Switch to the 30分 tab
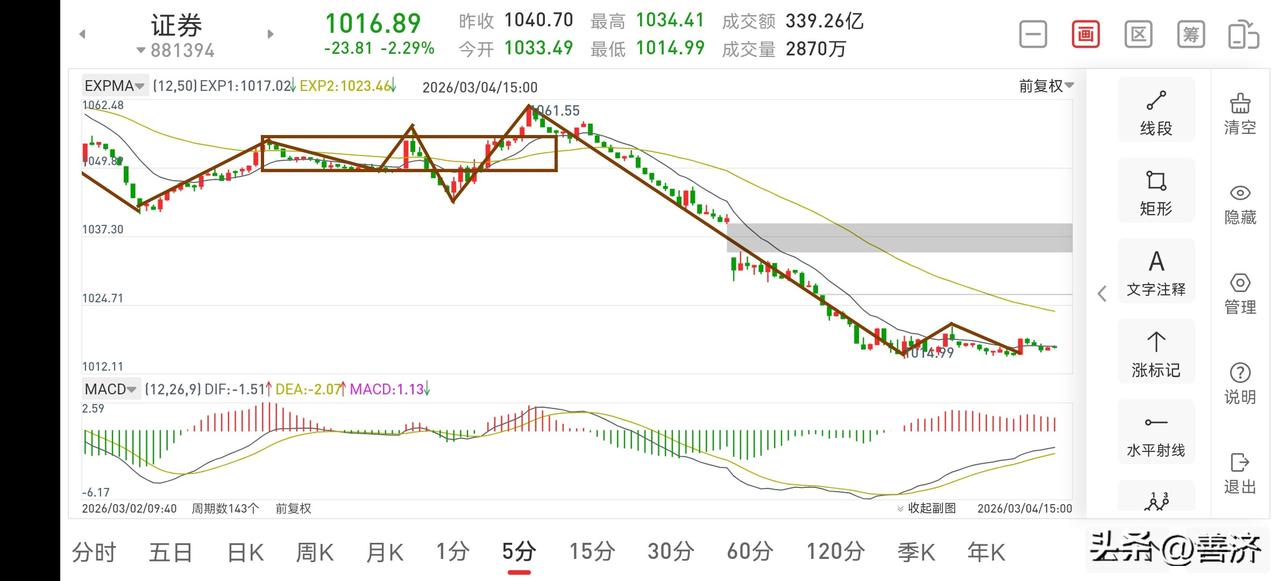 click(x=671, y=551)
